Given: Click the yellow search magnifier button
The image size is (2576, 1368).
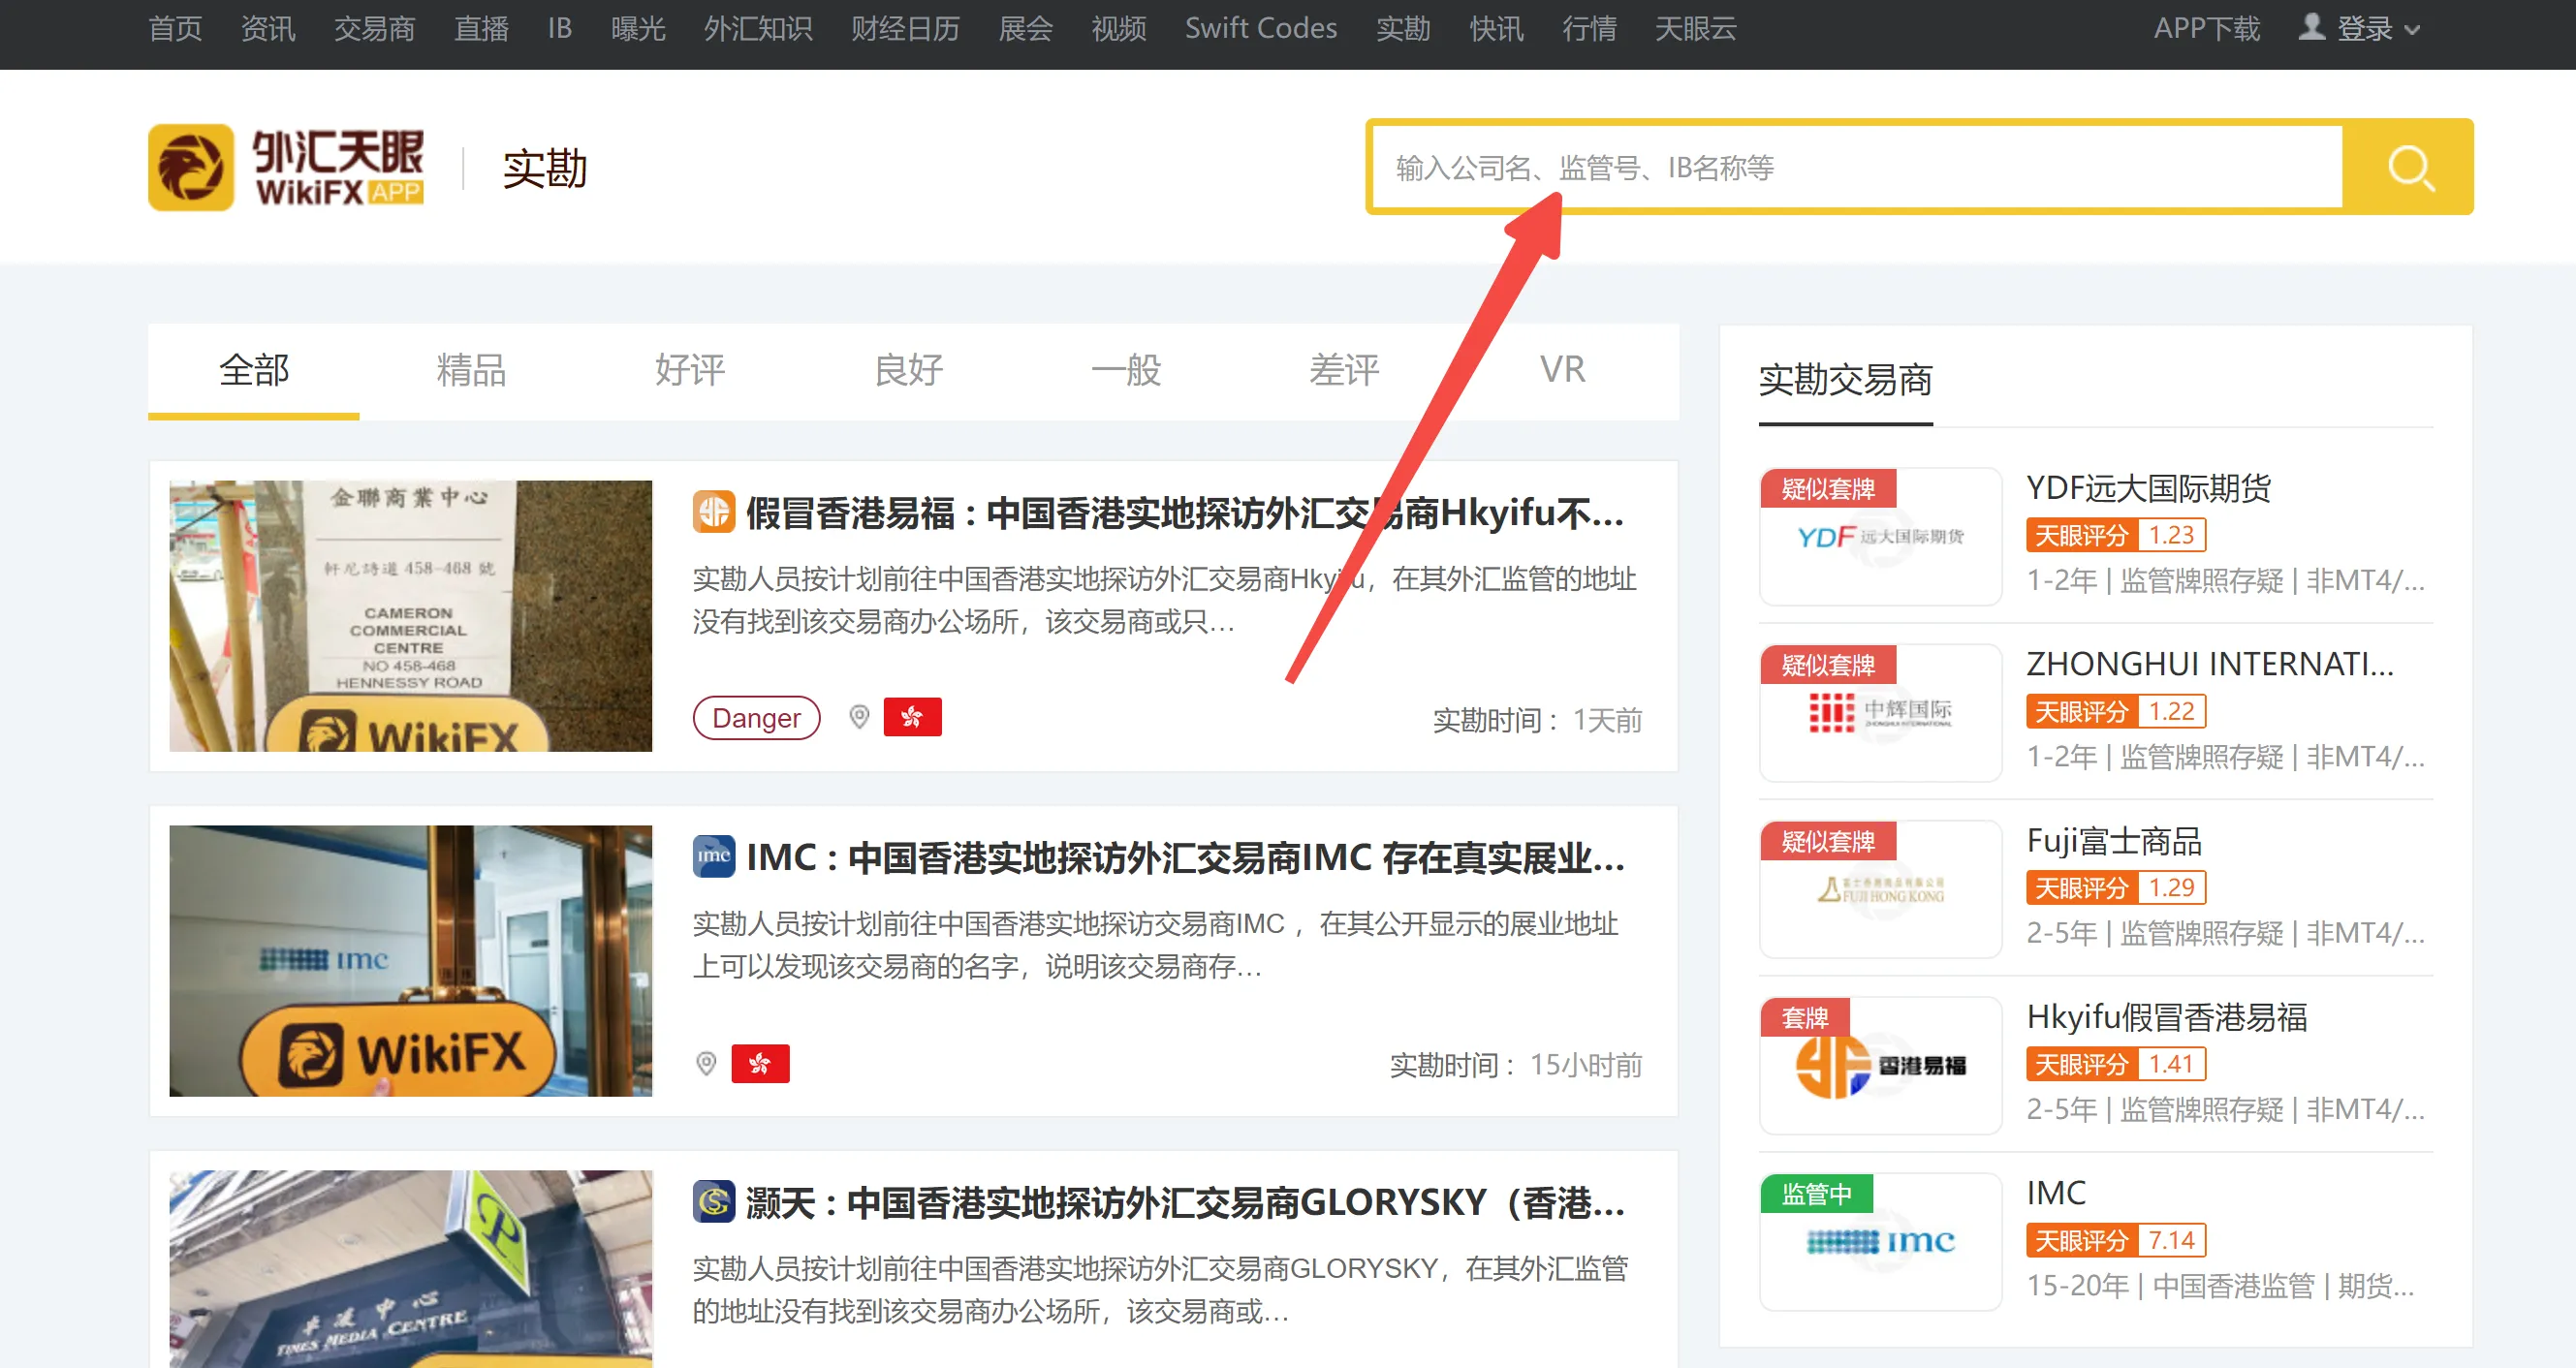Looking at the screenshot, I should click(x=2408, y=167).
